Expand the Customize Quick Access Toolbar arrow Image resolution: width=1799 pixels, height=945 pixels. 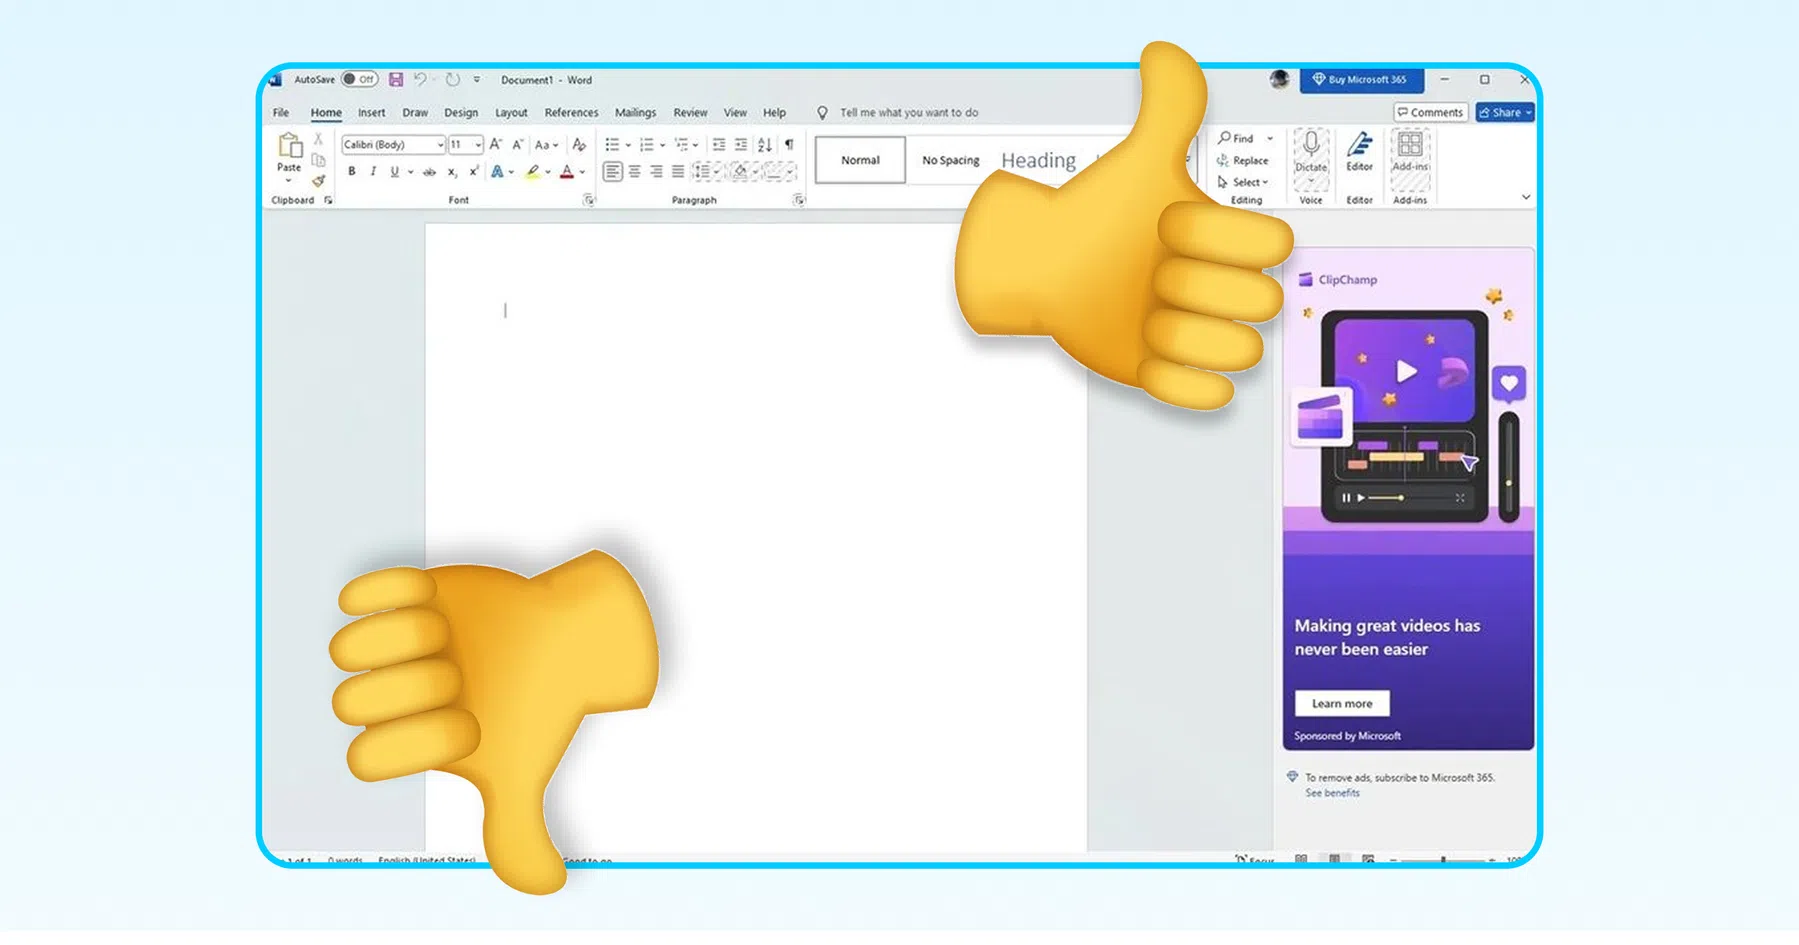[x=477, y=79]
